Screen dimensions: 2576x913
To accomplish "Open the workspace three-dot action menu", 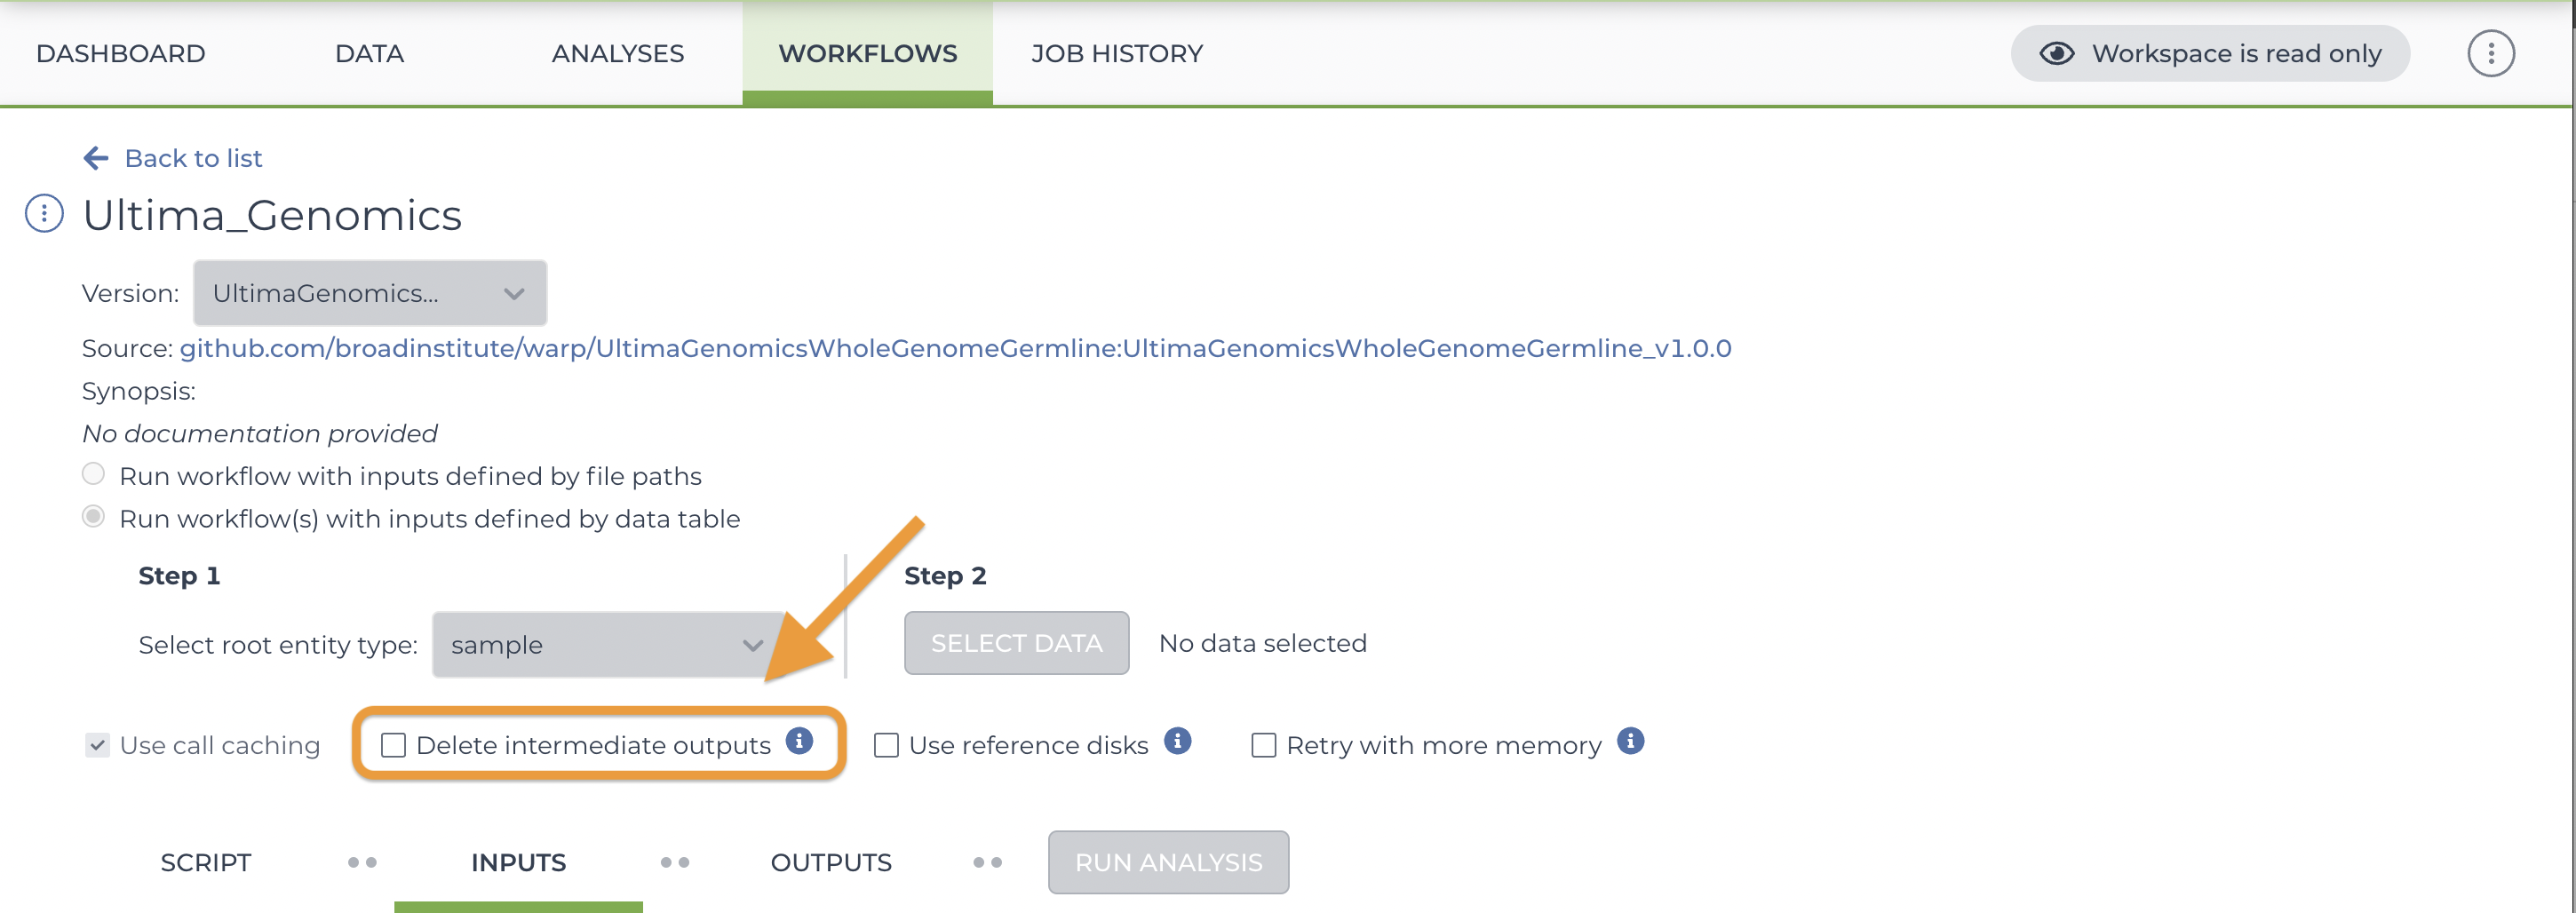I will pyautogui.click(x=2490, y=54).
